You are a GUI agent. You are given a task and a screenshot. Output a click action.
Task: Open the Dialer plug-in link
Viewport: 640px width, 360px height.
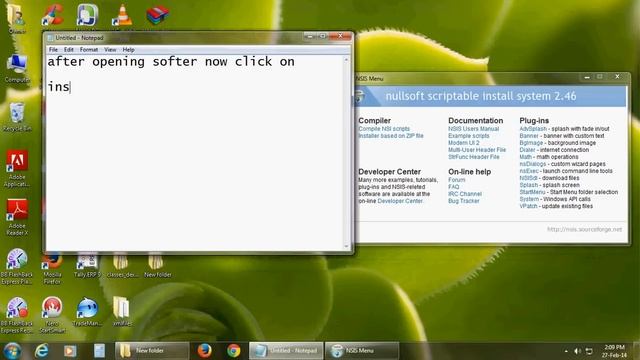pyautogui.click(x=527, y=150)
